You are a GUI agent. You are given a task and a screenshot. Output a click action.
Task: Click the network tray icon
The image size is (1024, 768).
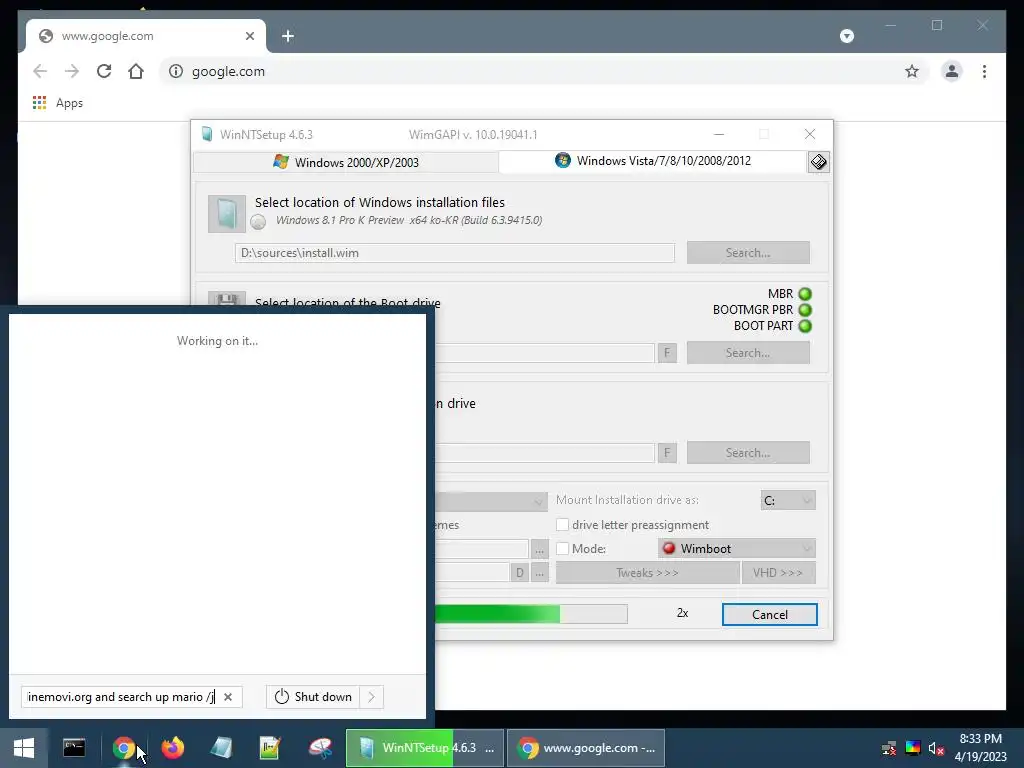click(889, 748)
